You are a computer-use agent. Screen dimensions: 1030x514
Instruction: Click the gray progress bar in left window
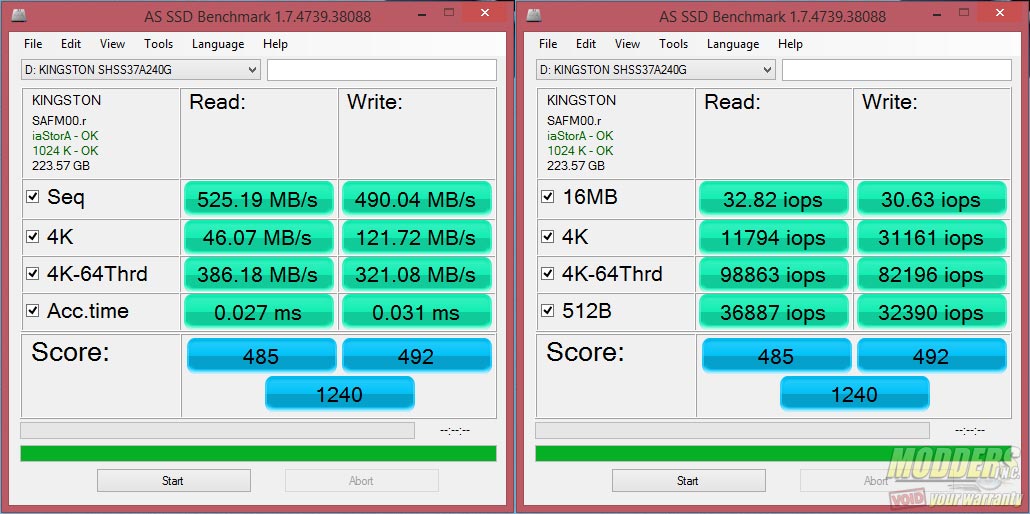[x=217, y=431]
